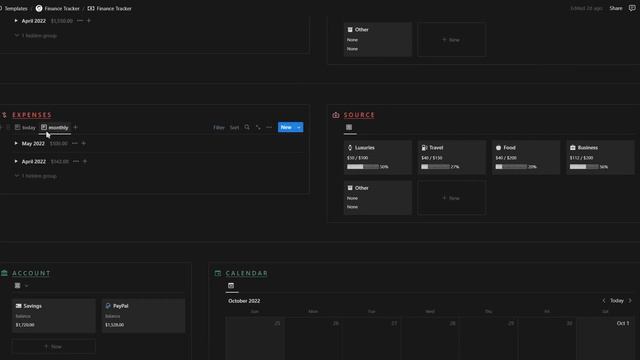The image size is (640, 360).
Task: Click the card icon on Savings account
Action: tap(18, 306)
